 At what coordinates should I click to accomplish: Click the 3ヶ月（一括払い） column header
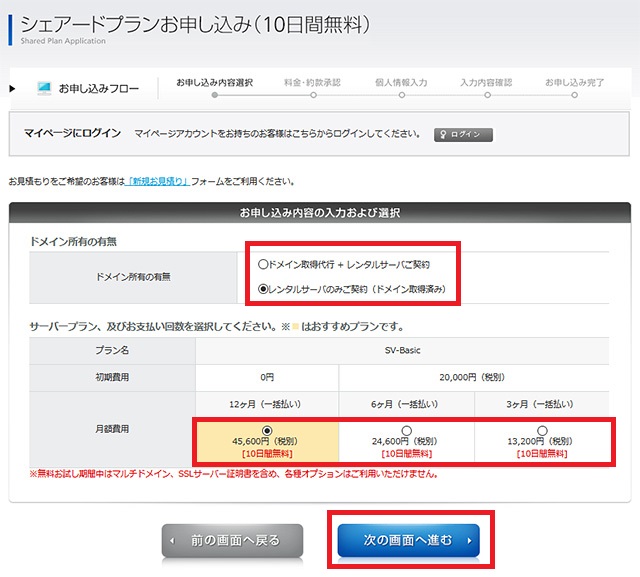pos(540,404)
